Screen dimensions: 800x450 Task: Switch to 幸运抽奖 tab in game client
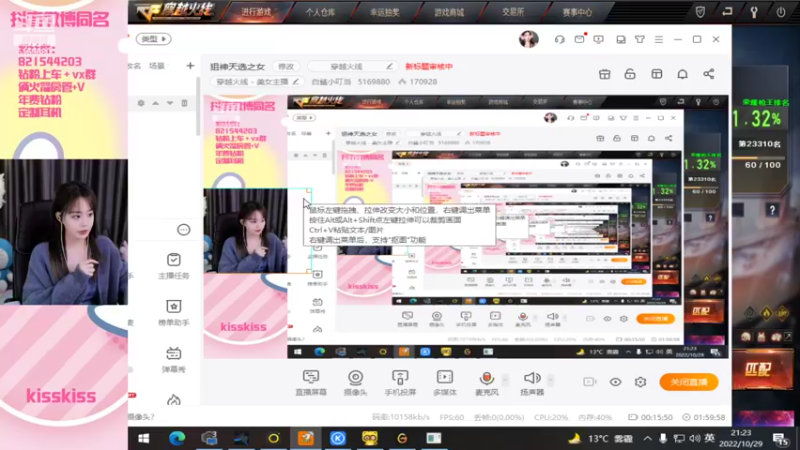click(x=385, y=12)
